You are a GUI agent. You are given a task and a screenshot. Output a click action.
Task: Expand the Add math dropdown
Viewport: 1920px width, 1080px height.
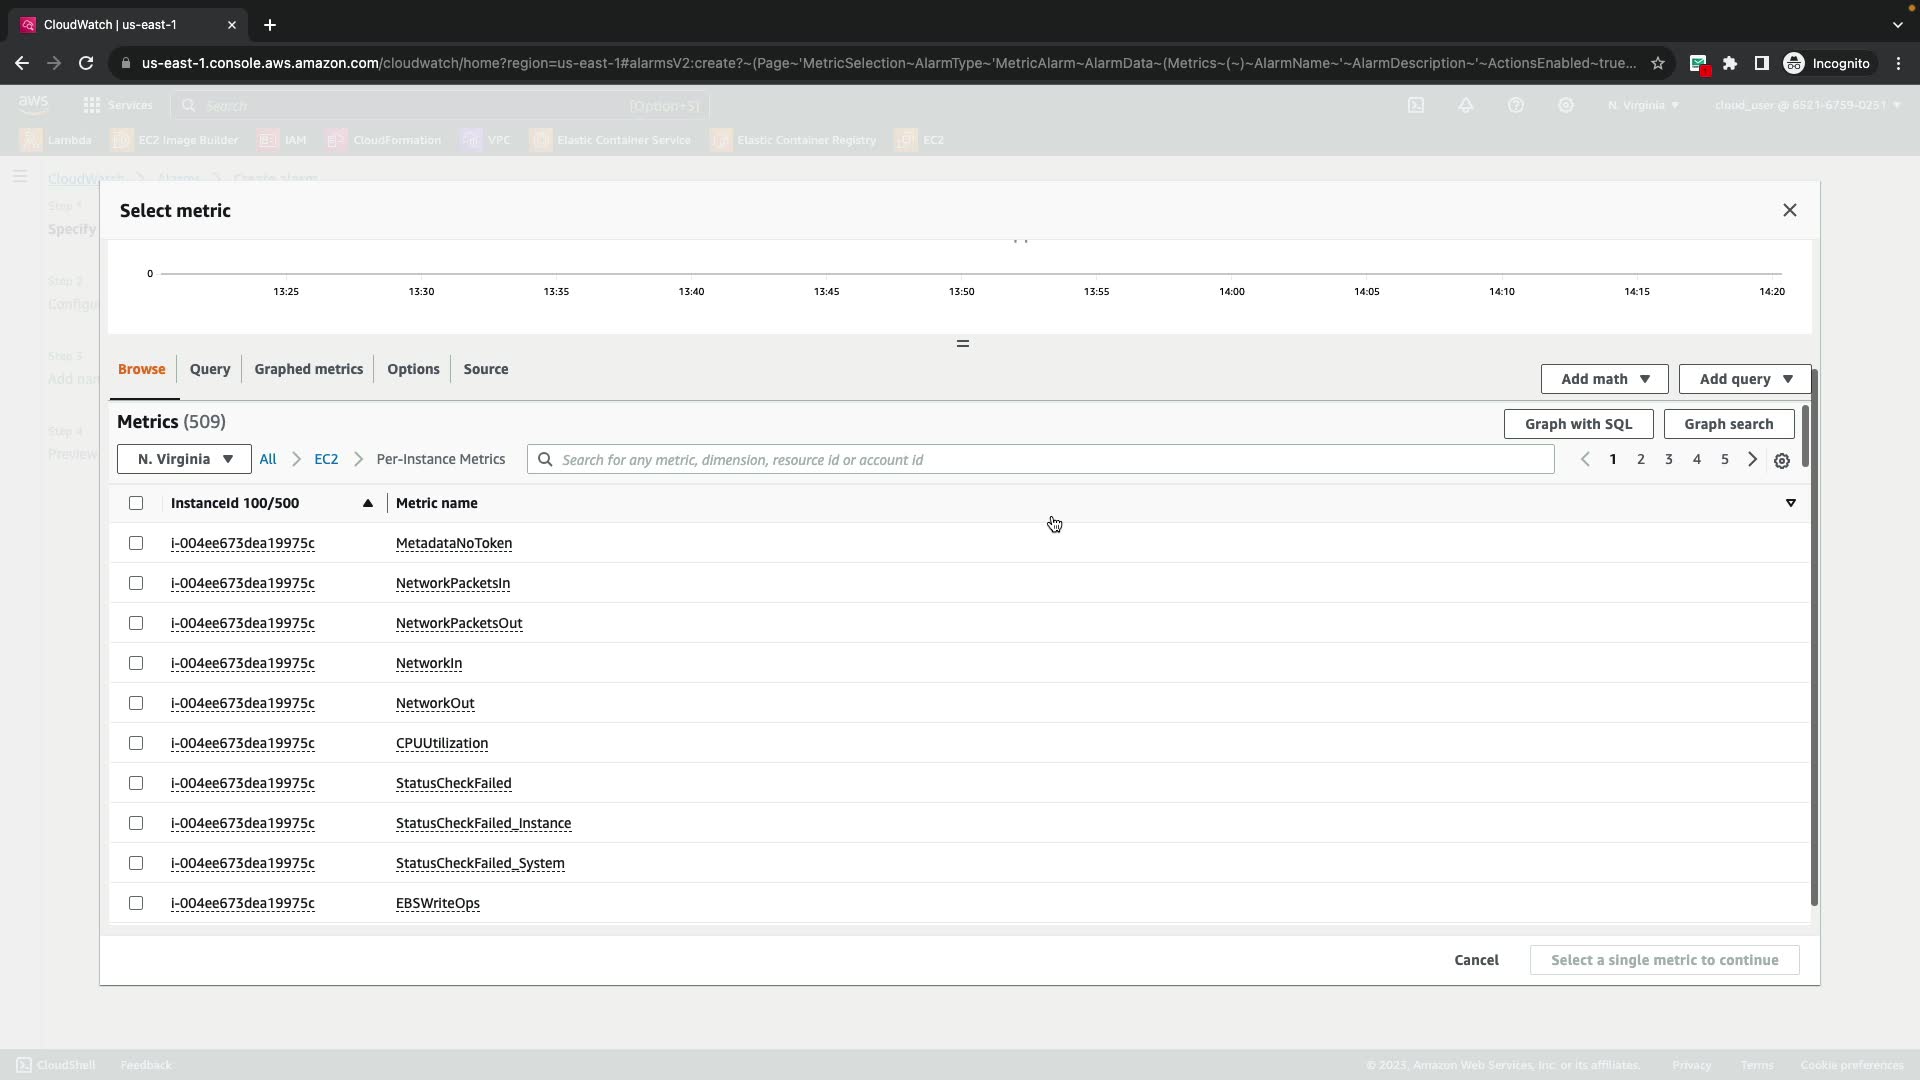tap(1604, 379)
